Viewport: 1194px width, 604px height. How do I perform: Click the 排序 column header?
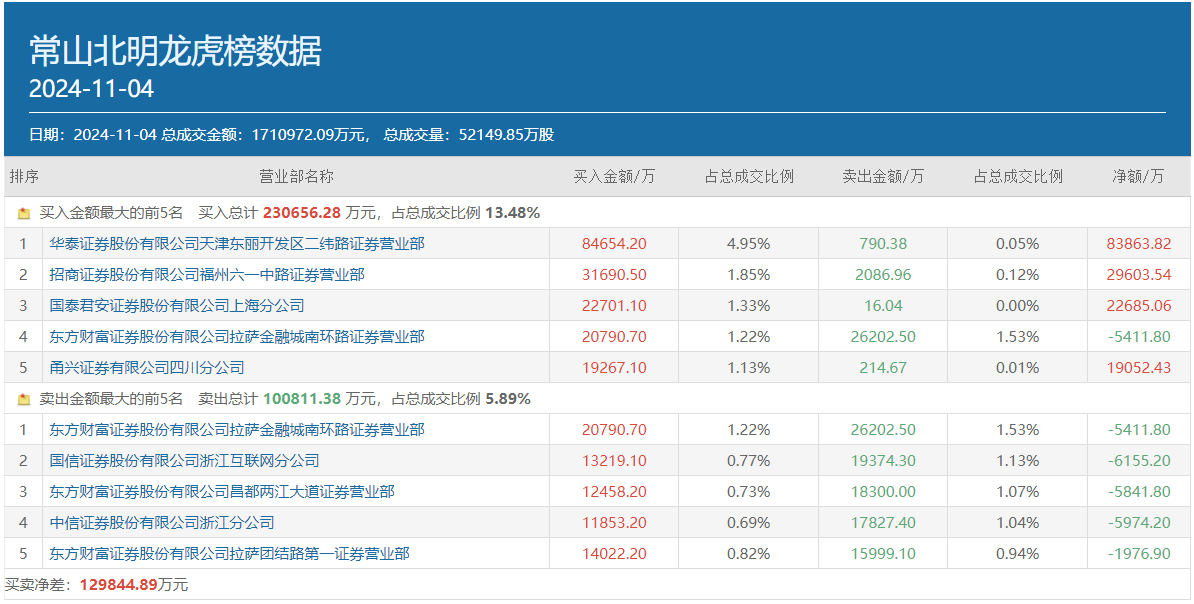point(24,177)
